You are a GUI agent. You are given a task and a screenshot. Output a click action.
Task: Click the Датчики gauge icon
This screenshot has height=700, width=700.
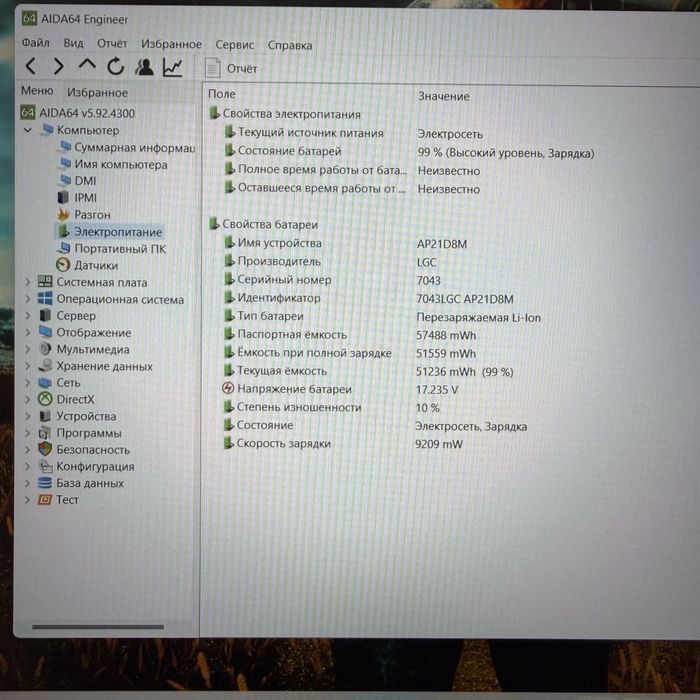63,265
